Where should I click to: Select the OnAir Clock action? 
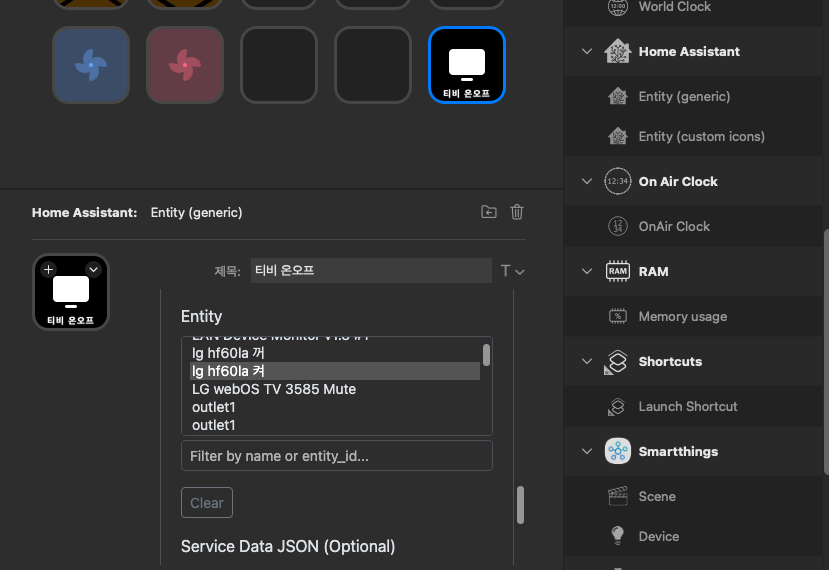[x=674, y=227]
